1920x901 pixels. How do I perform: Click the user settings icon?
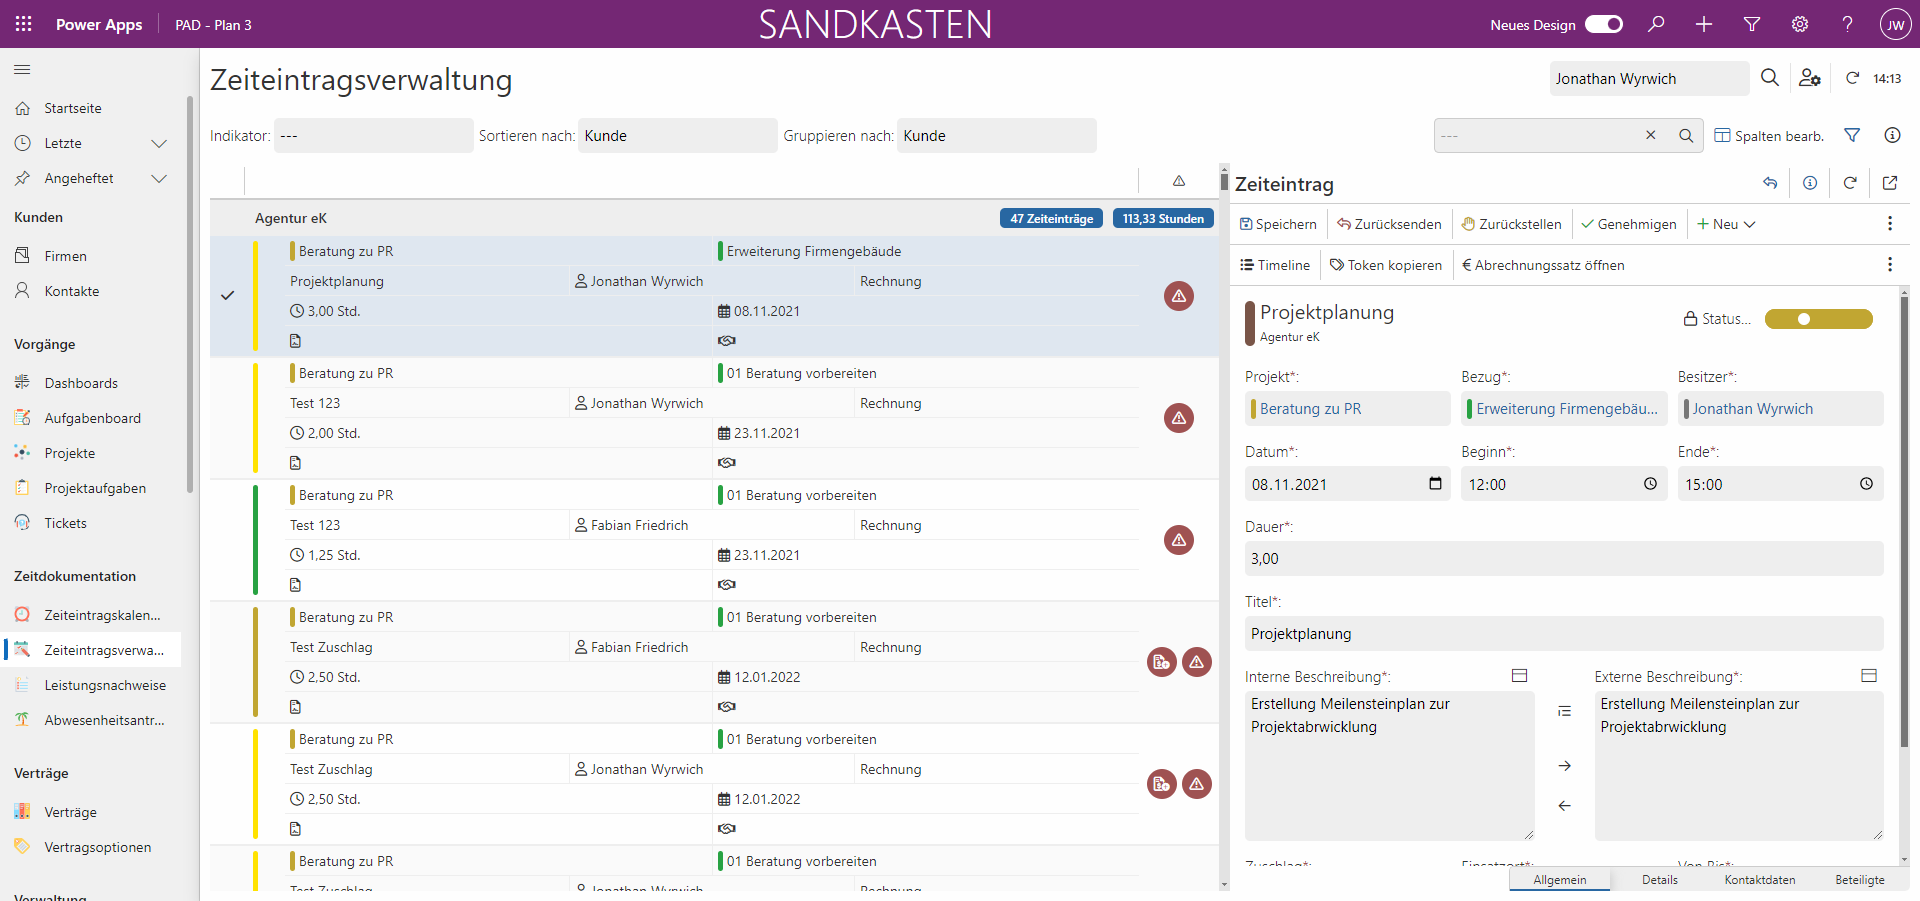pyautogui.click(x=1810, y=78)
